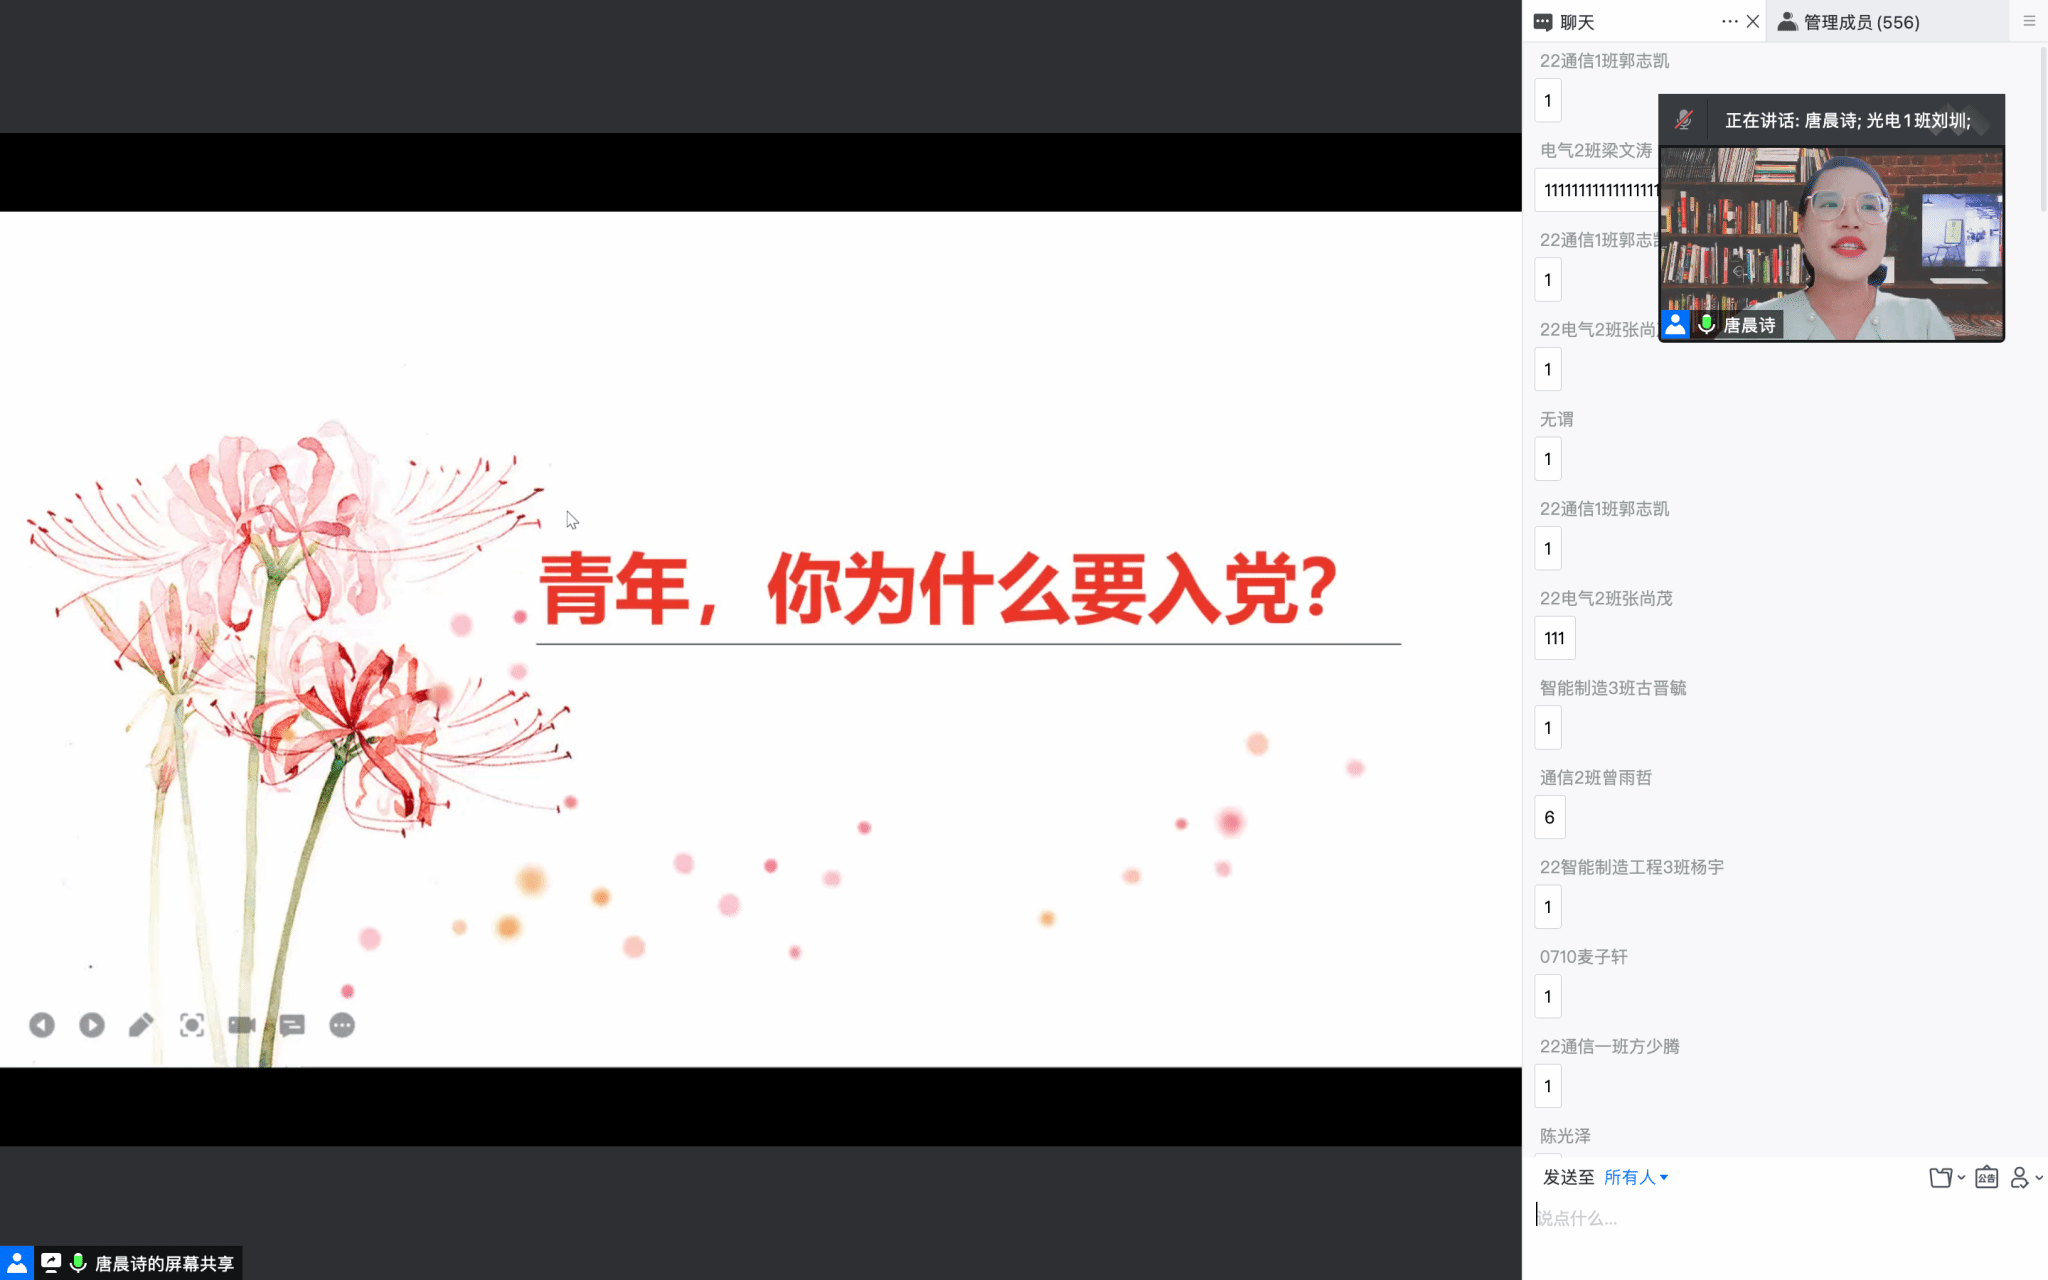Click the camera icon in slideshow toolbar
This screenshot has height=1280, width=2048.
[x=242, y=1025]
